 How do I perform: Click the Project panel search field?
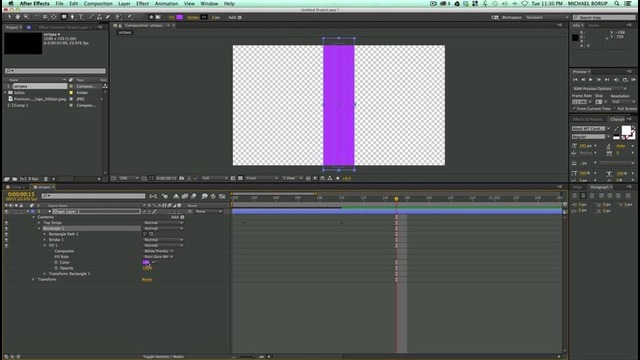(x=55, y=71)
